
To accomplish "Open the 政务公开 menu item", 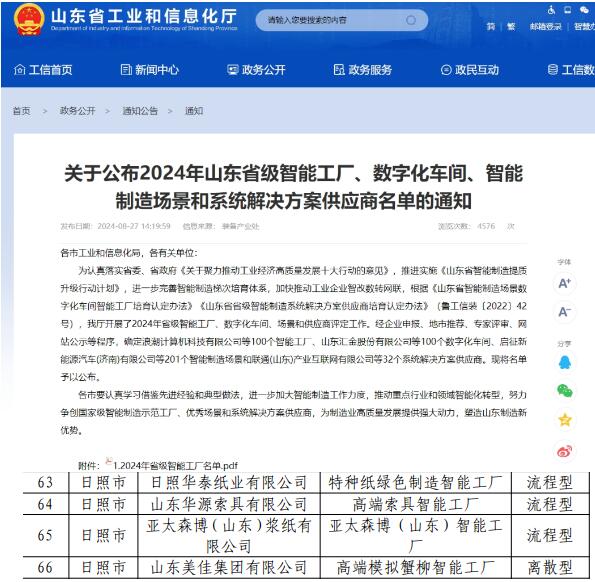I will [256, 70].
